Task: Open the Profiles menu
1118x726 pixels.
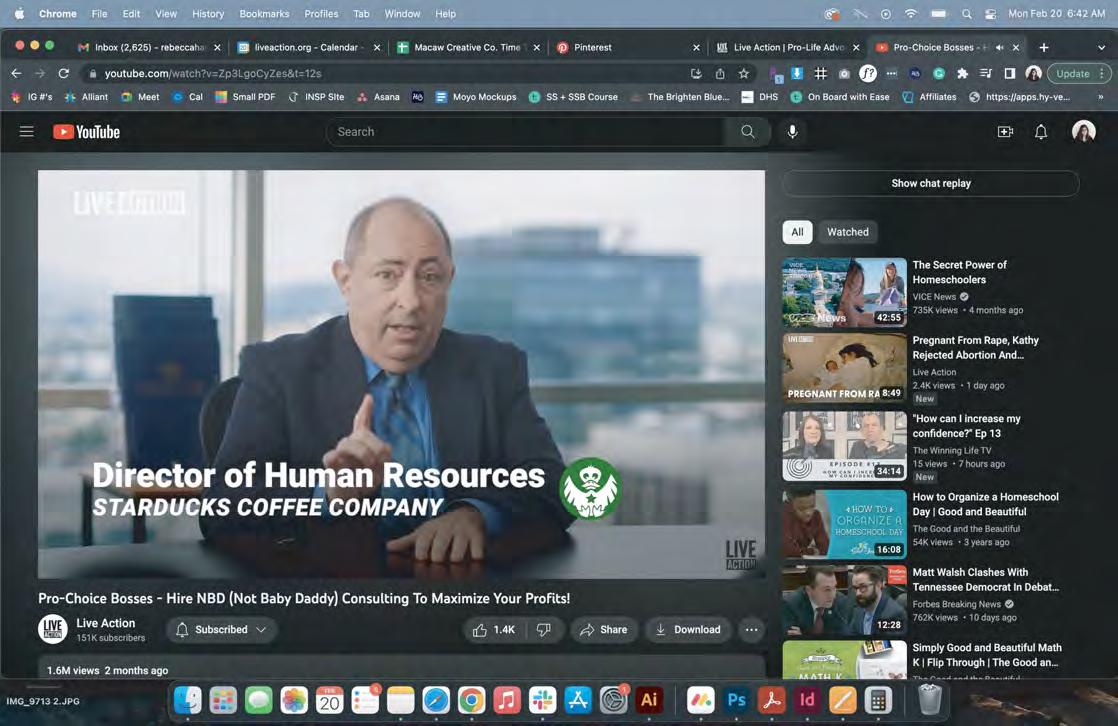Action: (321, 14)
